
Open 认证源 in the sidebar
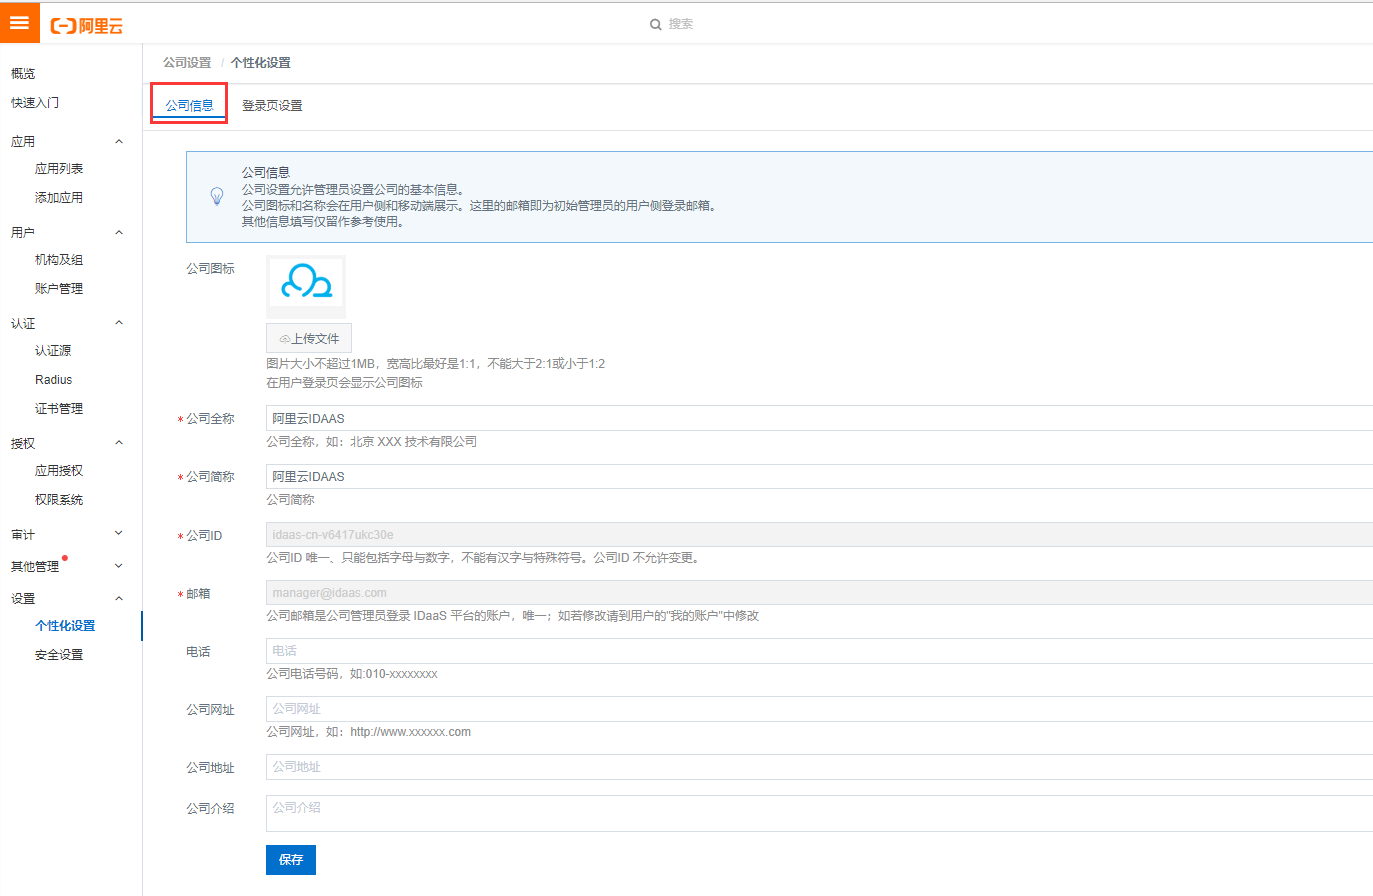(53, 350)
